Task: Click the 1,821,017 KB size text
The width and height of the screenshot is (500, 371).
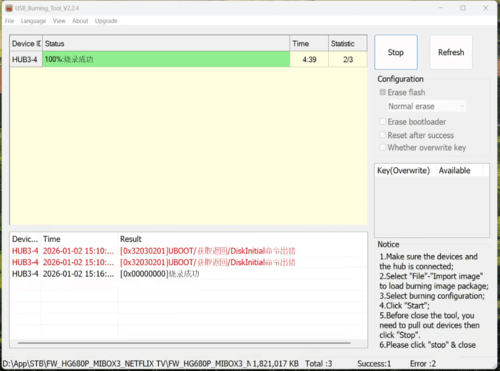Action: click(x=275, y=363)
